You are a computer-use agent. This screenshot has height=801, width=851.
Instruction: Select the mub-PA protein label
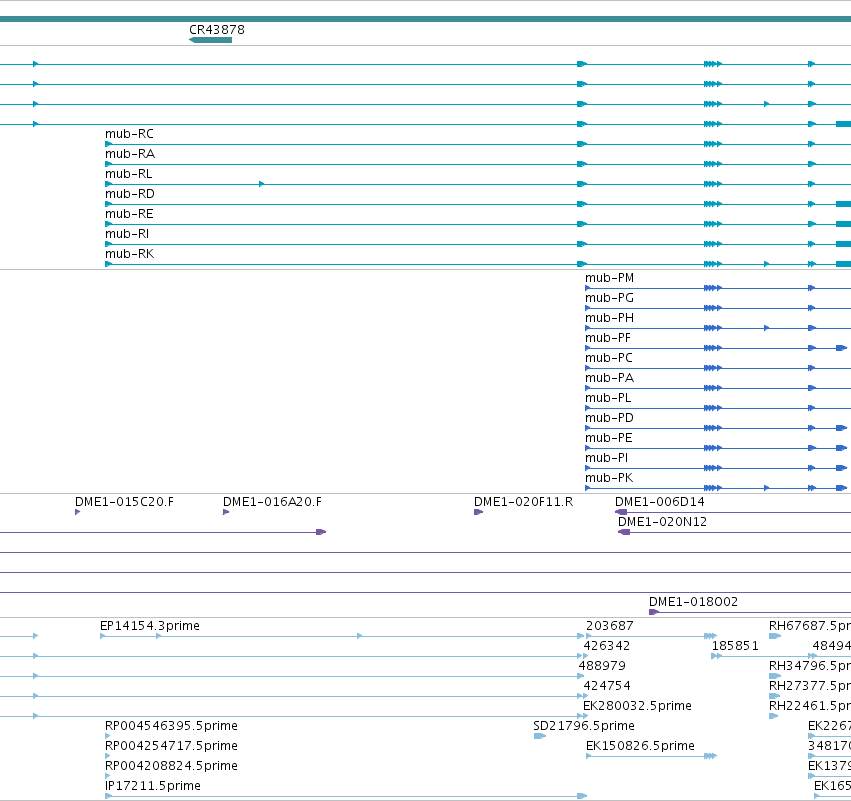609,379
